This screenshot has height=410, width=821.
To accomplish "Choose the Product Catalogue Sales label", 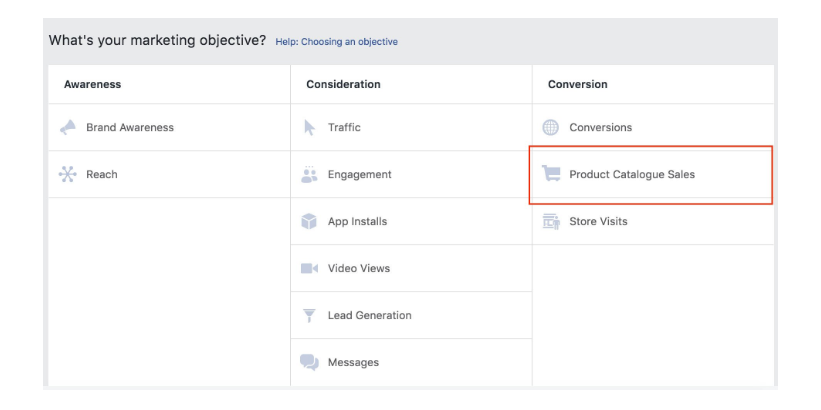I will point(632,174).
